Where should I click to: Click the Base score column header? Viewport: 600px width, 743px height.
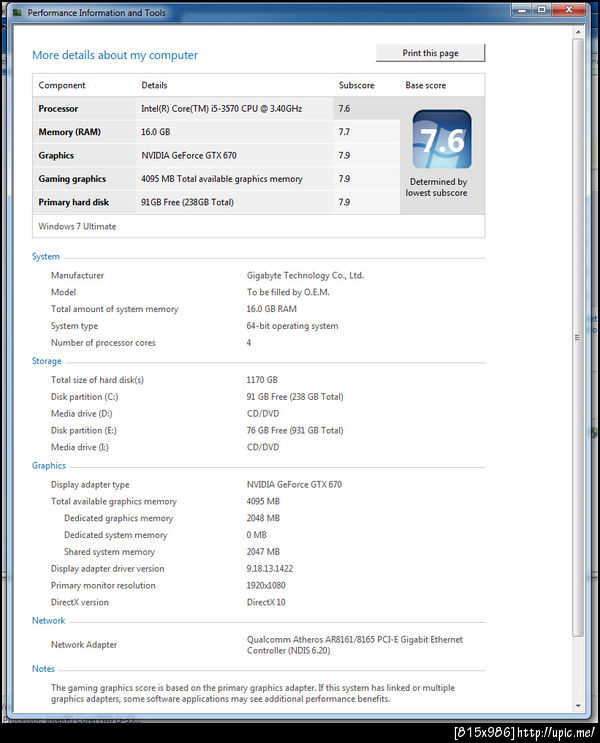pyautogui.click(x=426, y=85)
